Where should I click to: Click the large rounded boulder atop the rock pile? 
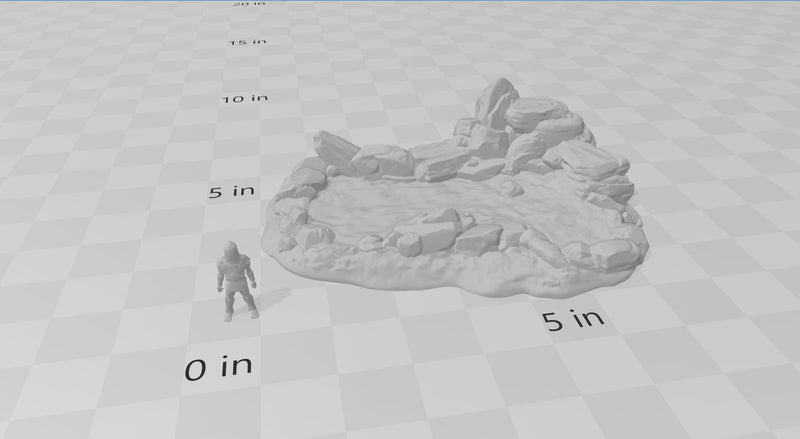point(537,113)
